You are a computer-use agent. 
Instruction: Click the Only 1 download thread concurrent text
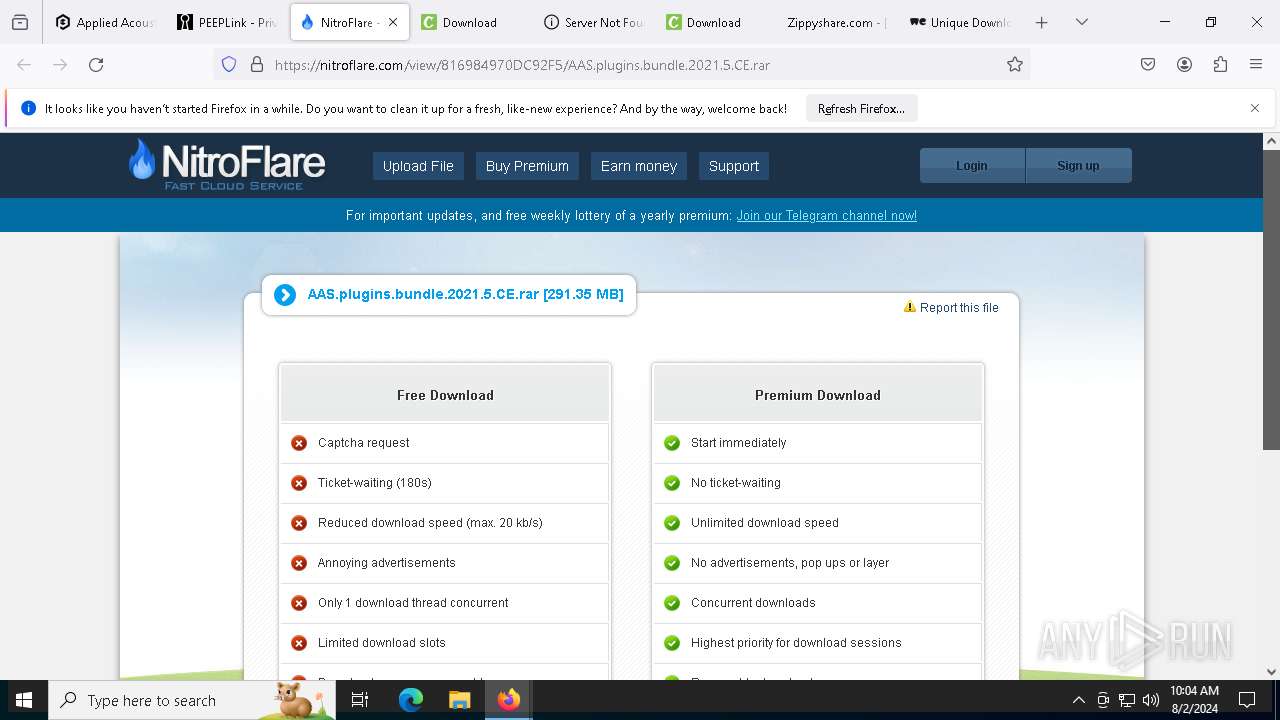(413, 603)
